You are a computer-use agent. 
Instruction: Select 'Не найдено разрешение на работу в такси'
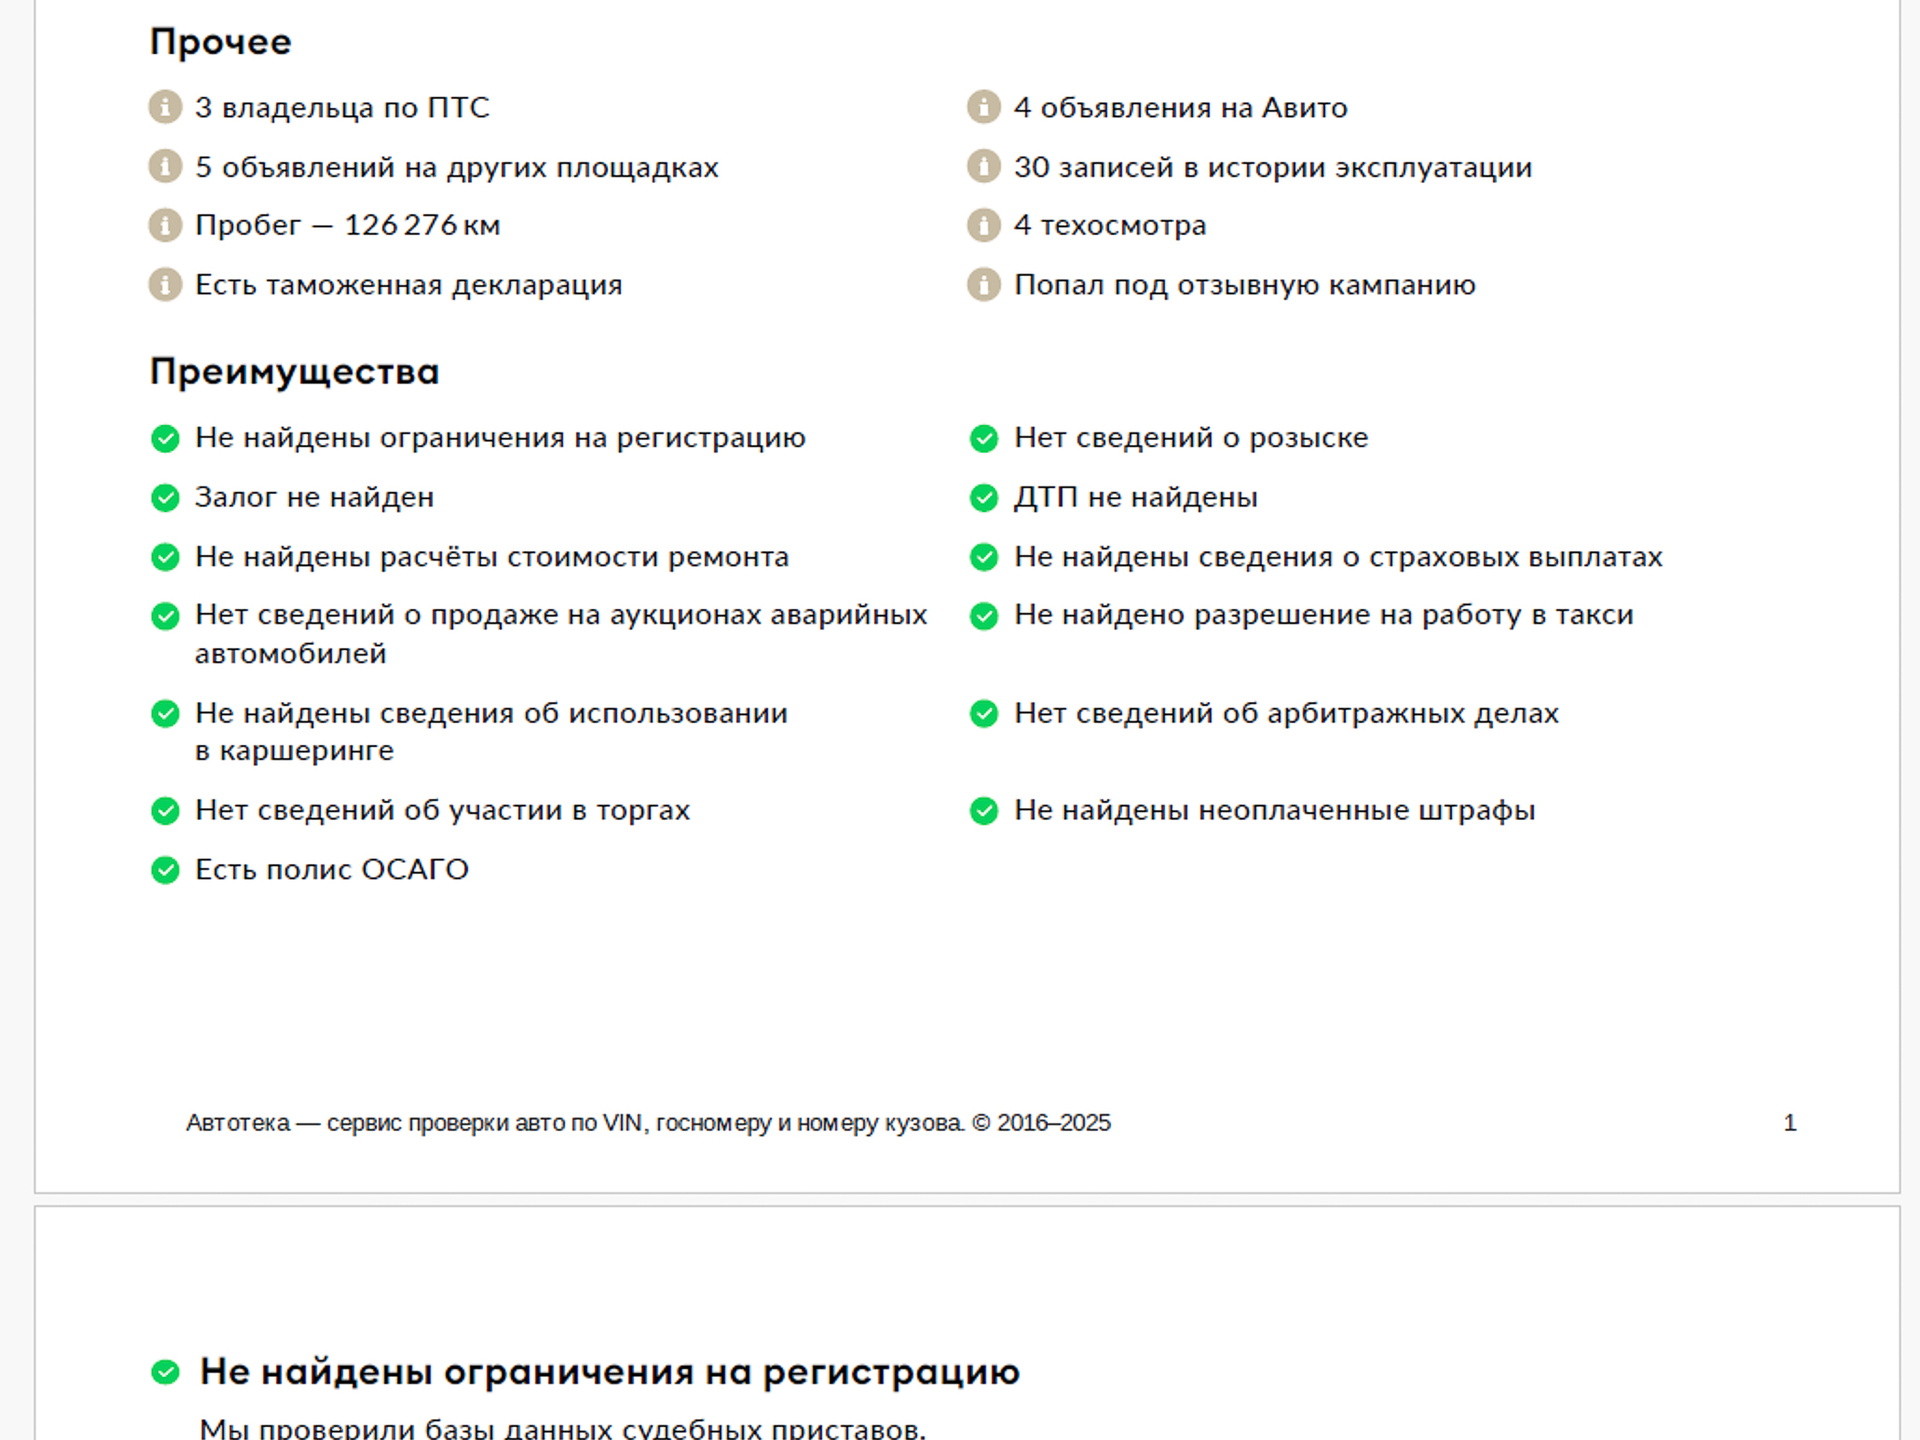(x=1324, y=615)
